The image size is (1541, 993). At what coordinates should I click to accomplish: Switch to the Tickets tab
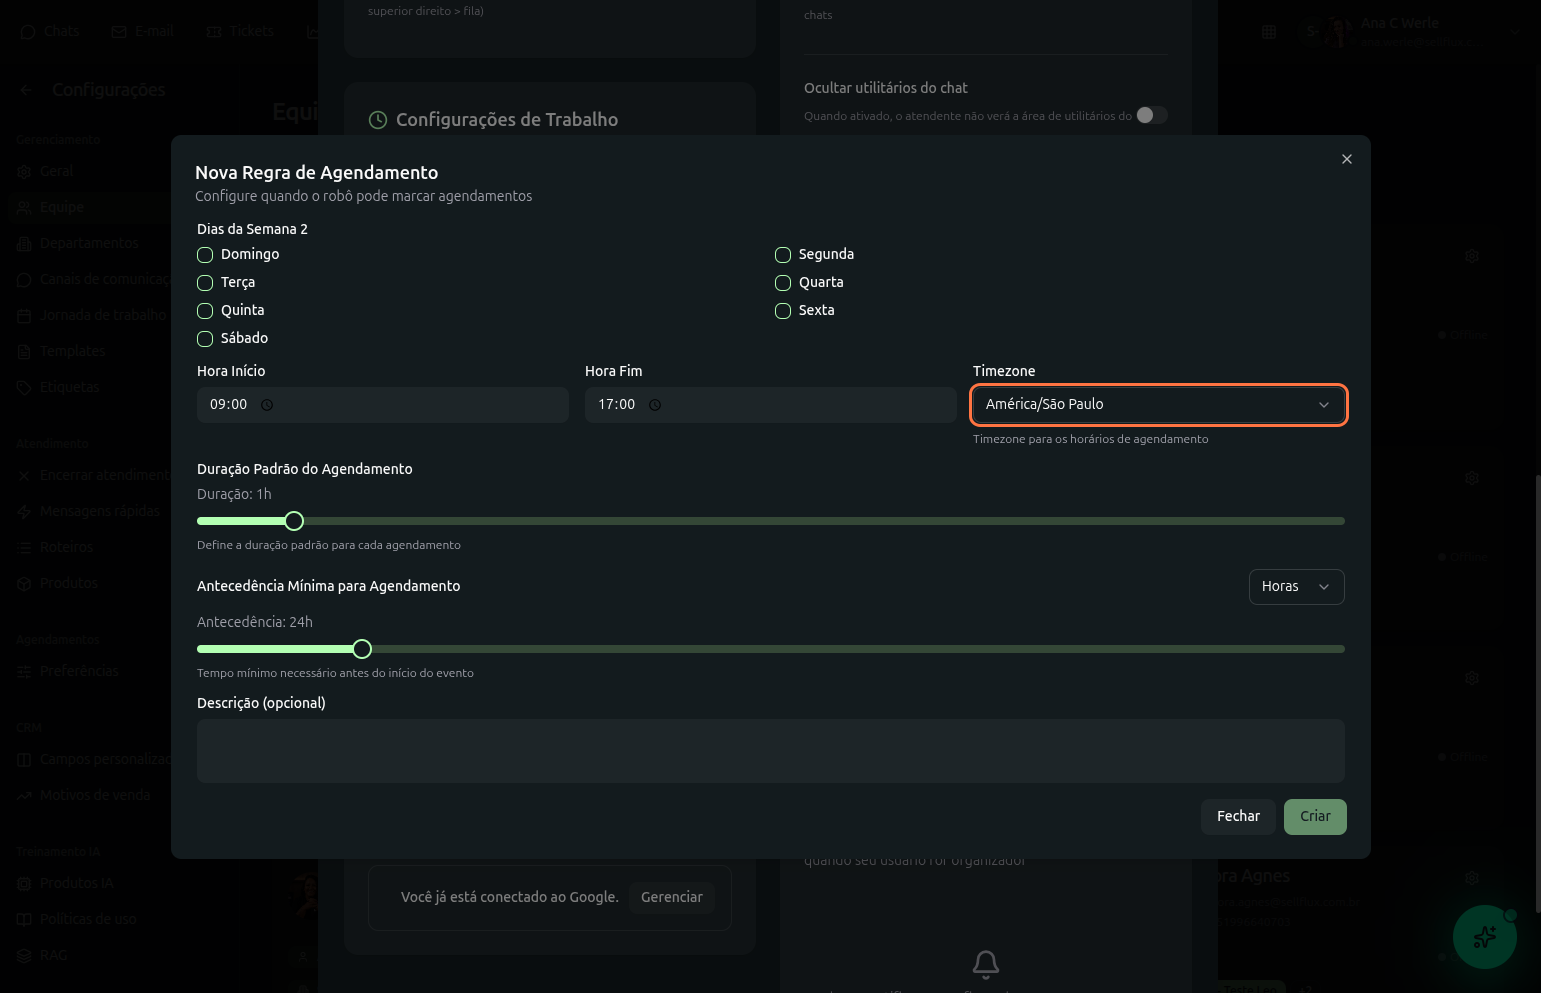[x=240, y=32]
